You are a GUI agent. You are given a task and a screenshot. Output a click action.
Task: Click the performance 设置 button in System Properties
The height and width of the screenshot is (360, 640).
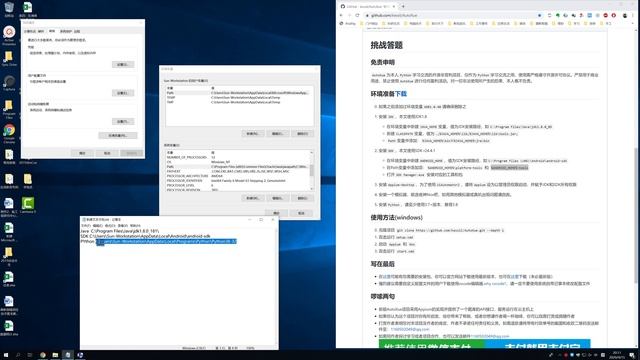point(123,64)
